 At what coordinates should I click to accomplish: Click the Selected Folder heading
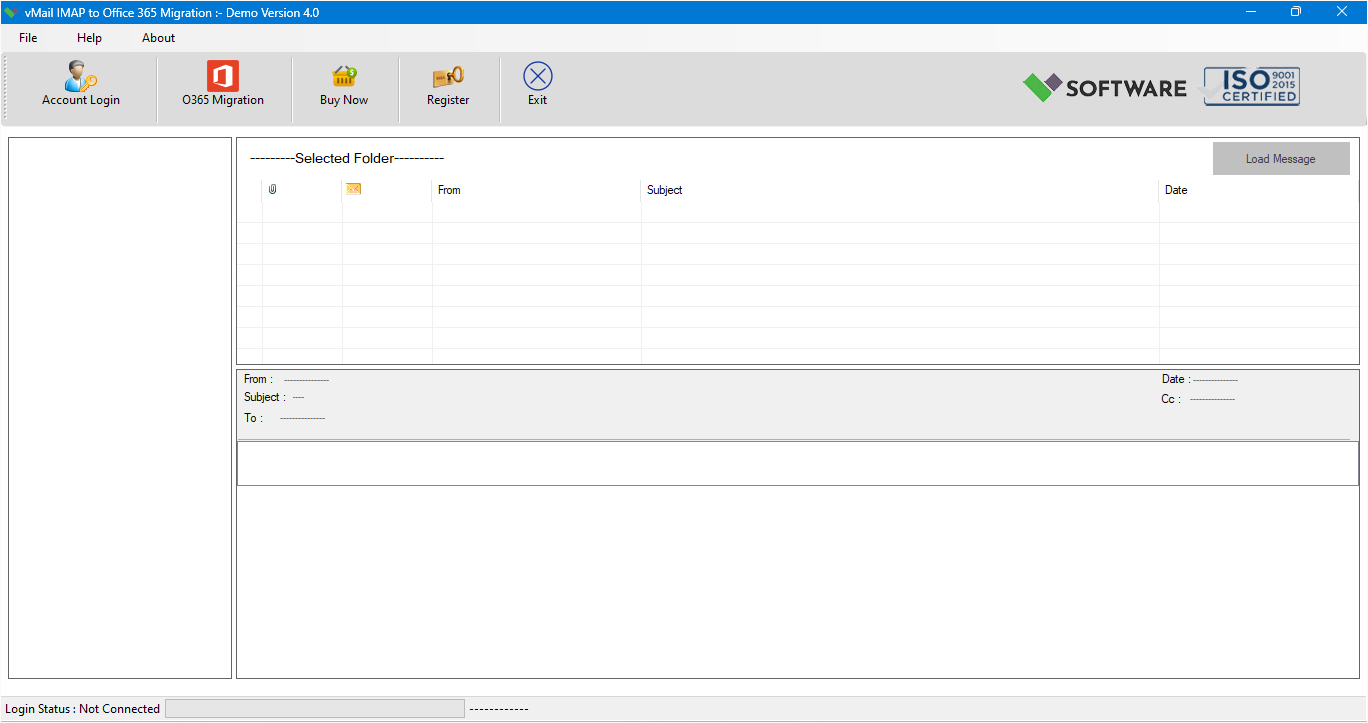coord(347,158)
